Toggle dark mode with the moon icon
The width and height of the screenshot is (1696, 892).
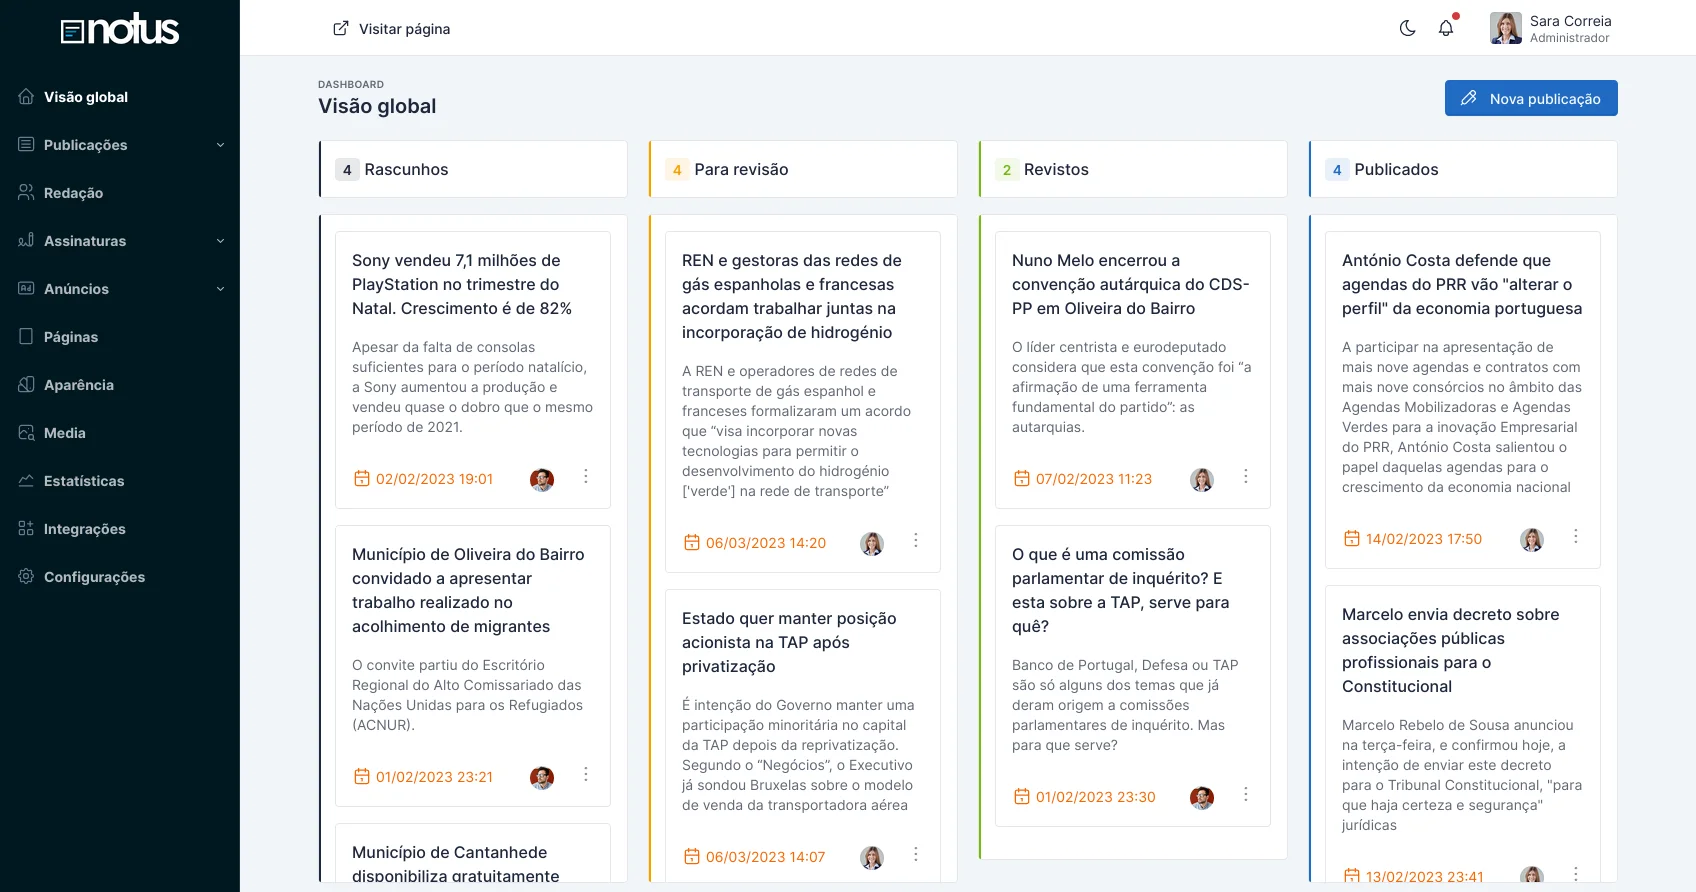(1407, 28)
